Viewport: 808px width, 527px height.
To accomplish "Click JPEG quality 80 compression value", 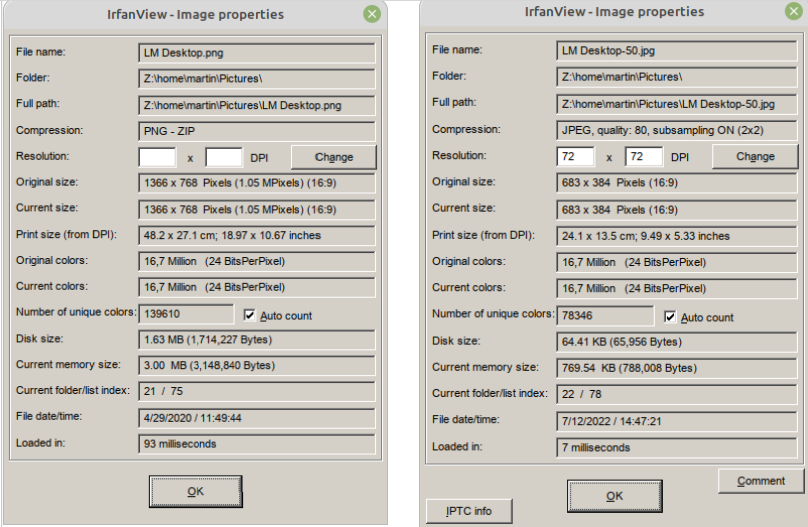I will [677, 130].
